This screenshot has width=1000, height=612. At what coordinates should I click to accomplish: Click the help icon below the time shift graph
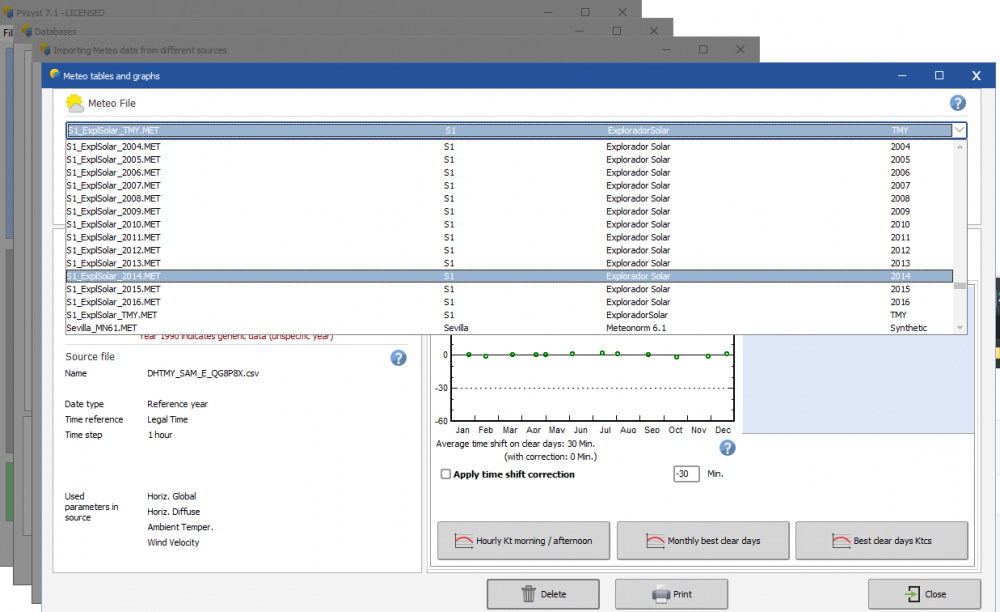(x=727, y=448)
